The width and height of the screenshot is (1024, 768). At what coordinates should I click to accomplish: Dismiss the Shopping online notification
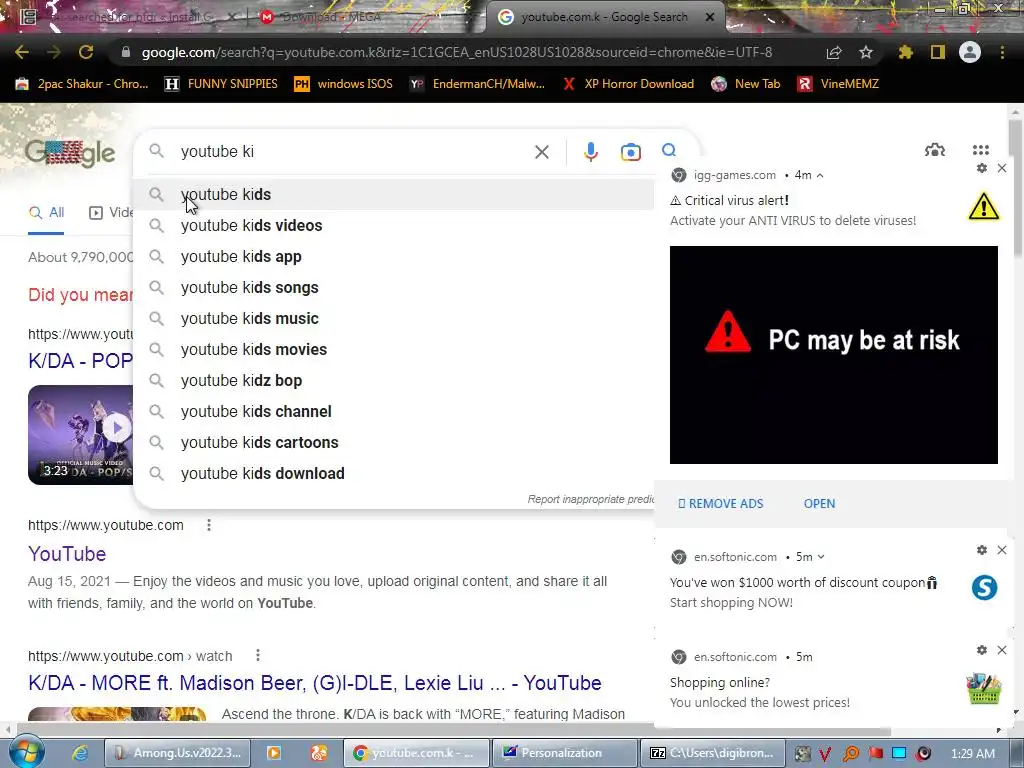1002,650
